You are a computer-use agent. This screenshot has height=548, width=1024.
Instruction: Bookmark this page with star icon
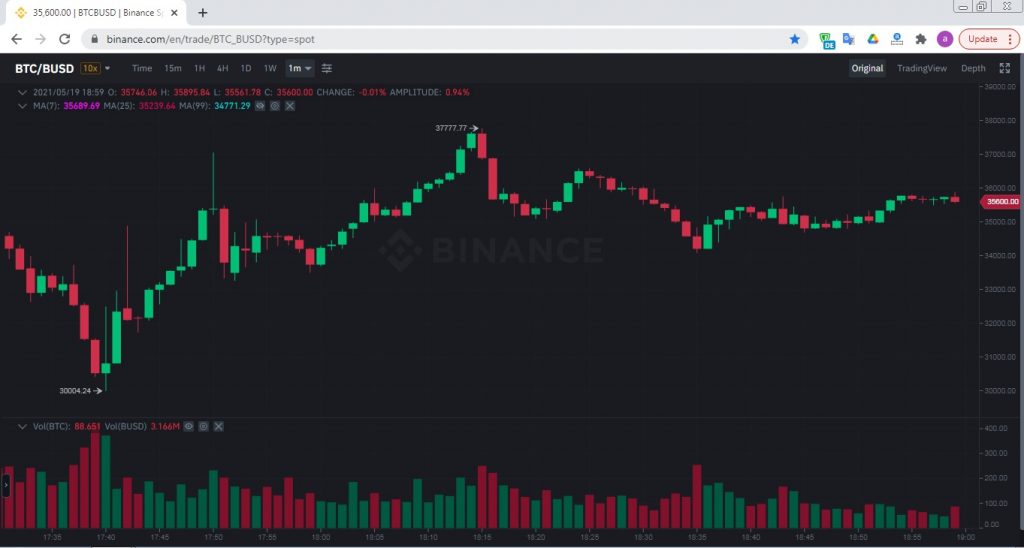(x=795, y=39)
